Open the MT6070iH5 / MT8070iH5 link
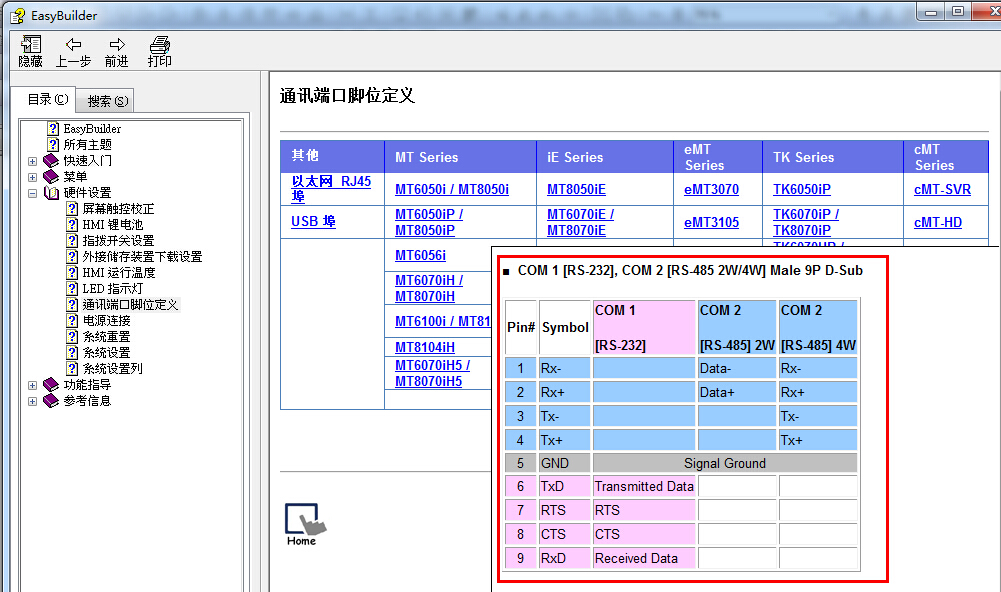 [x=432, y=373]
